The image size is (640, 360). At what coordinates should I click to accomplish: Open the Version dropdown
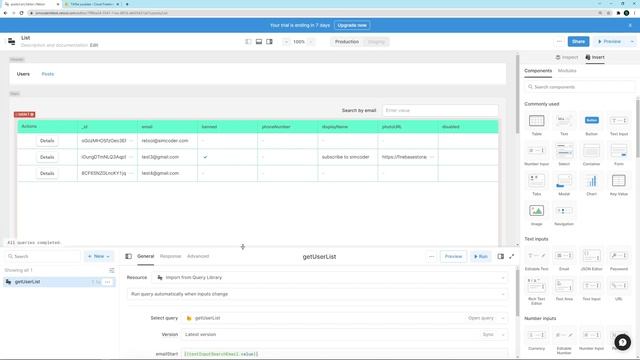[x=344, y=334]
